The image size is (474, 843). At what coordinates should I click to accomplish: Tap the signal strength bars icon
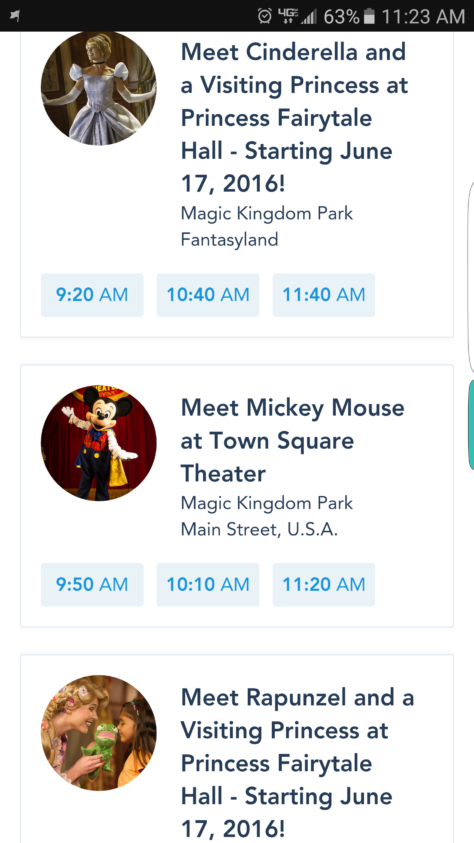click(x=308, y=17)
